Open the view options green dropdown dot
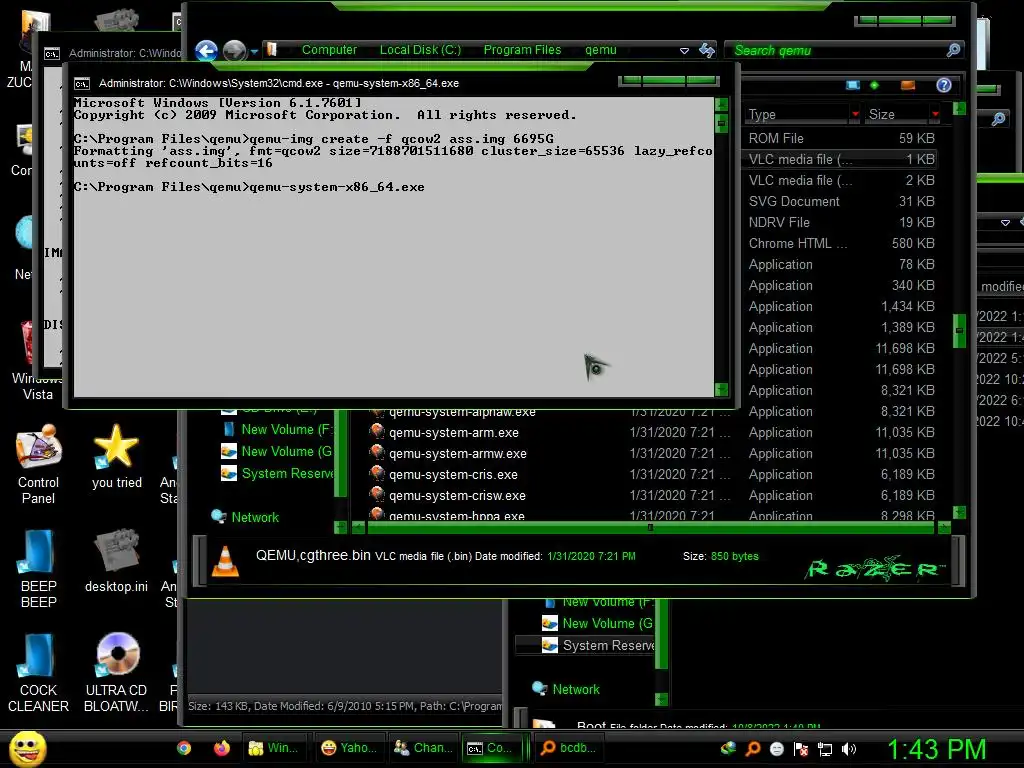1024x768 pixels. [874, 85]
